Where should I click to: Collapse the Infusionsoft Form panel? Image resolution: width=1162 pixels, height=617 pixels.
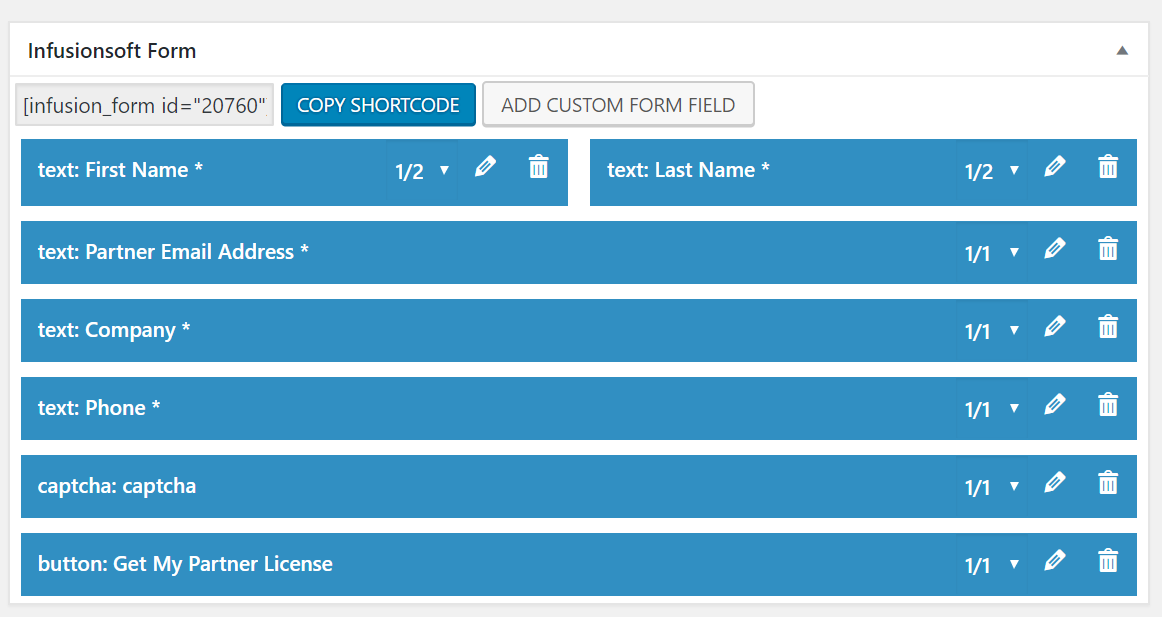click(x=1122, y=50)
